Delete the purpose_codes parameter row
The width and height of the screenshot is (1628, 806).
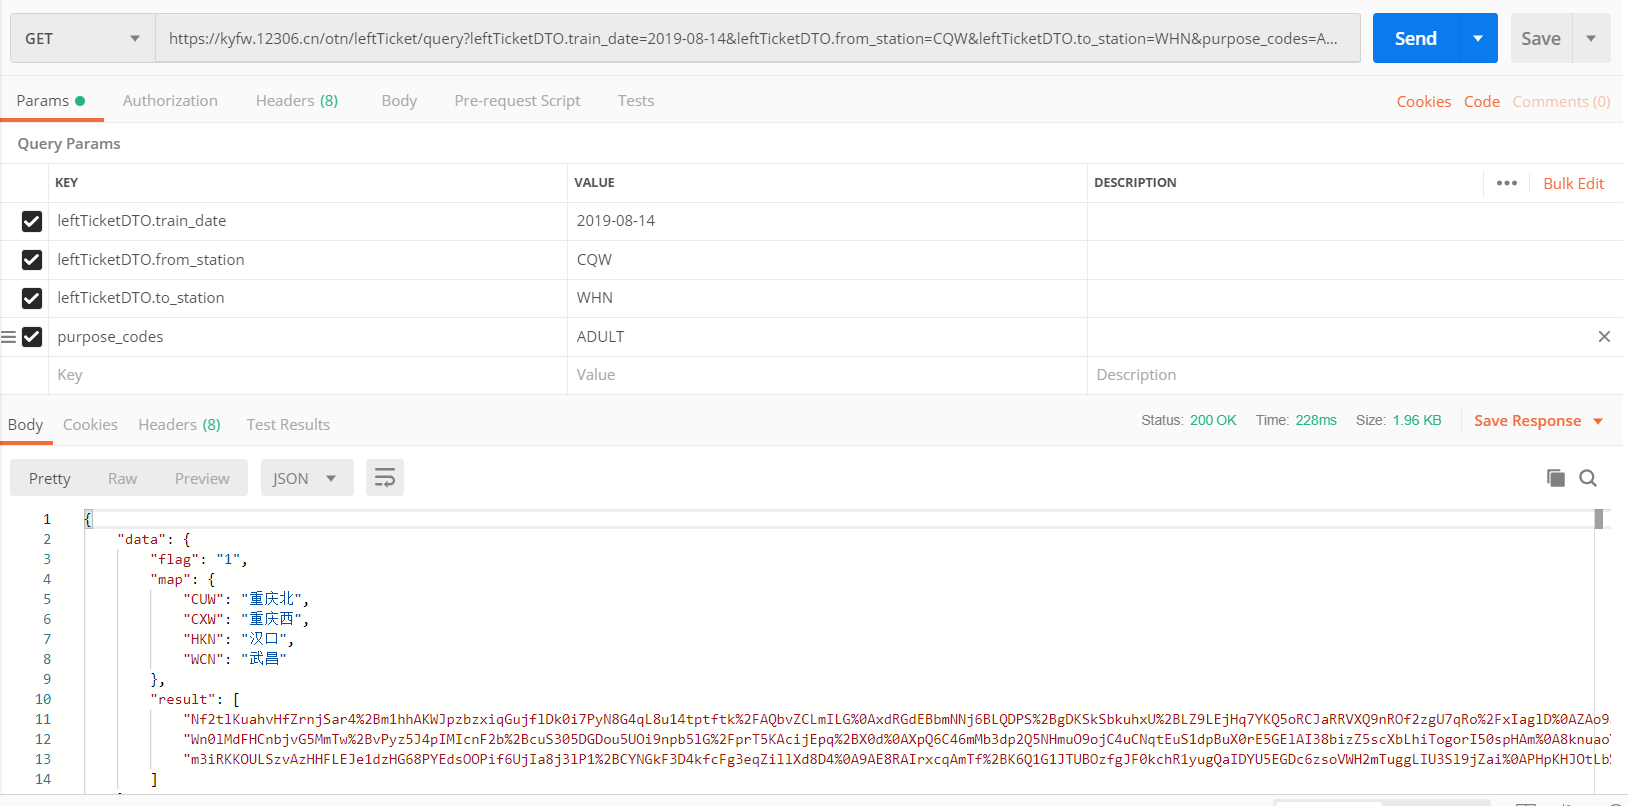(x=1604, y=337)
